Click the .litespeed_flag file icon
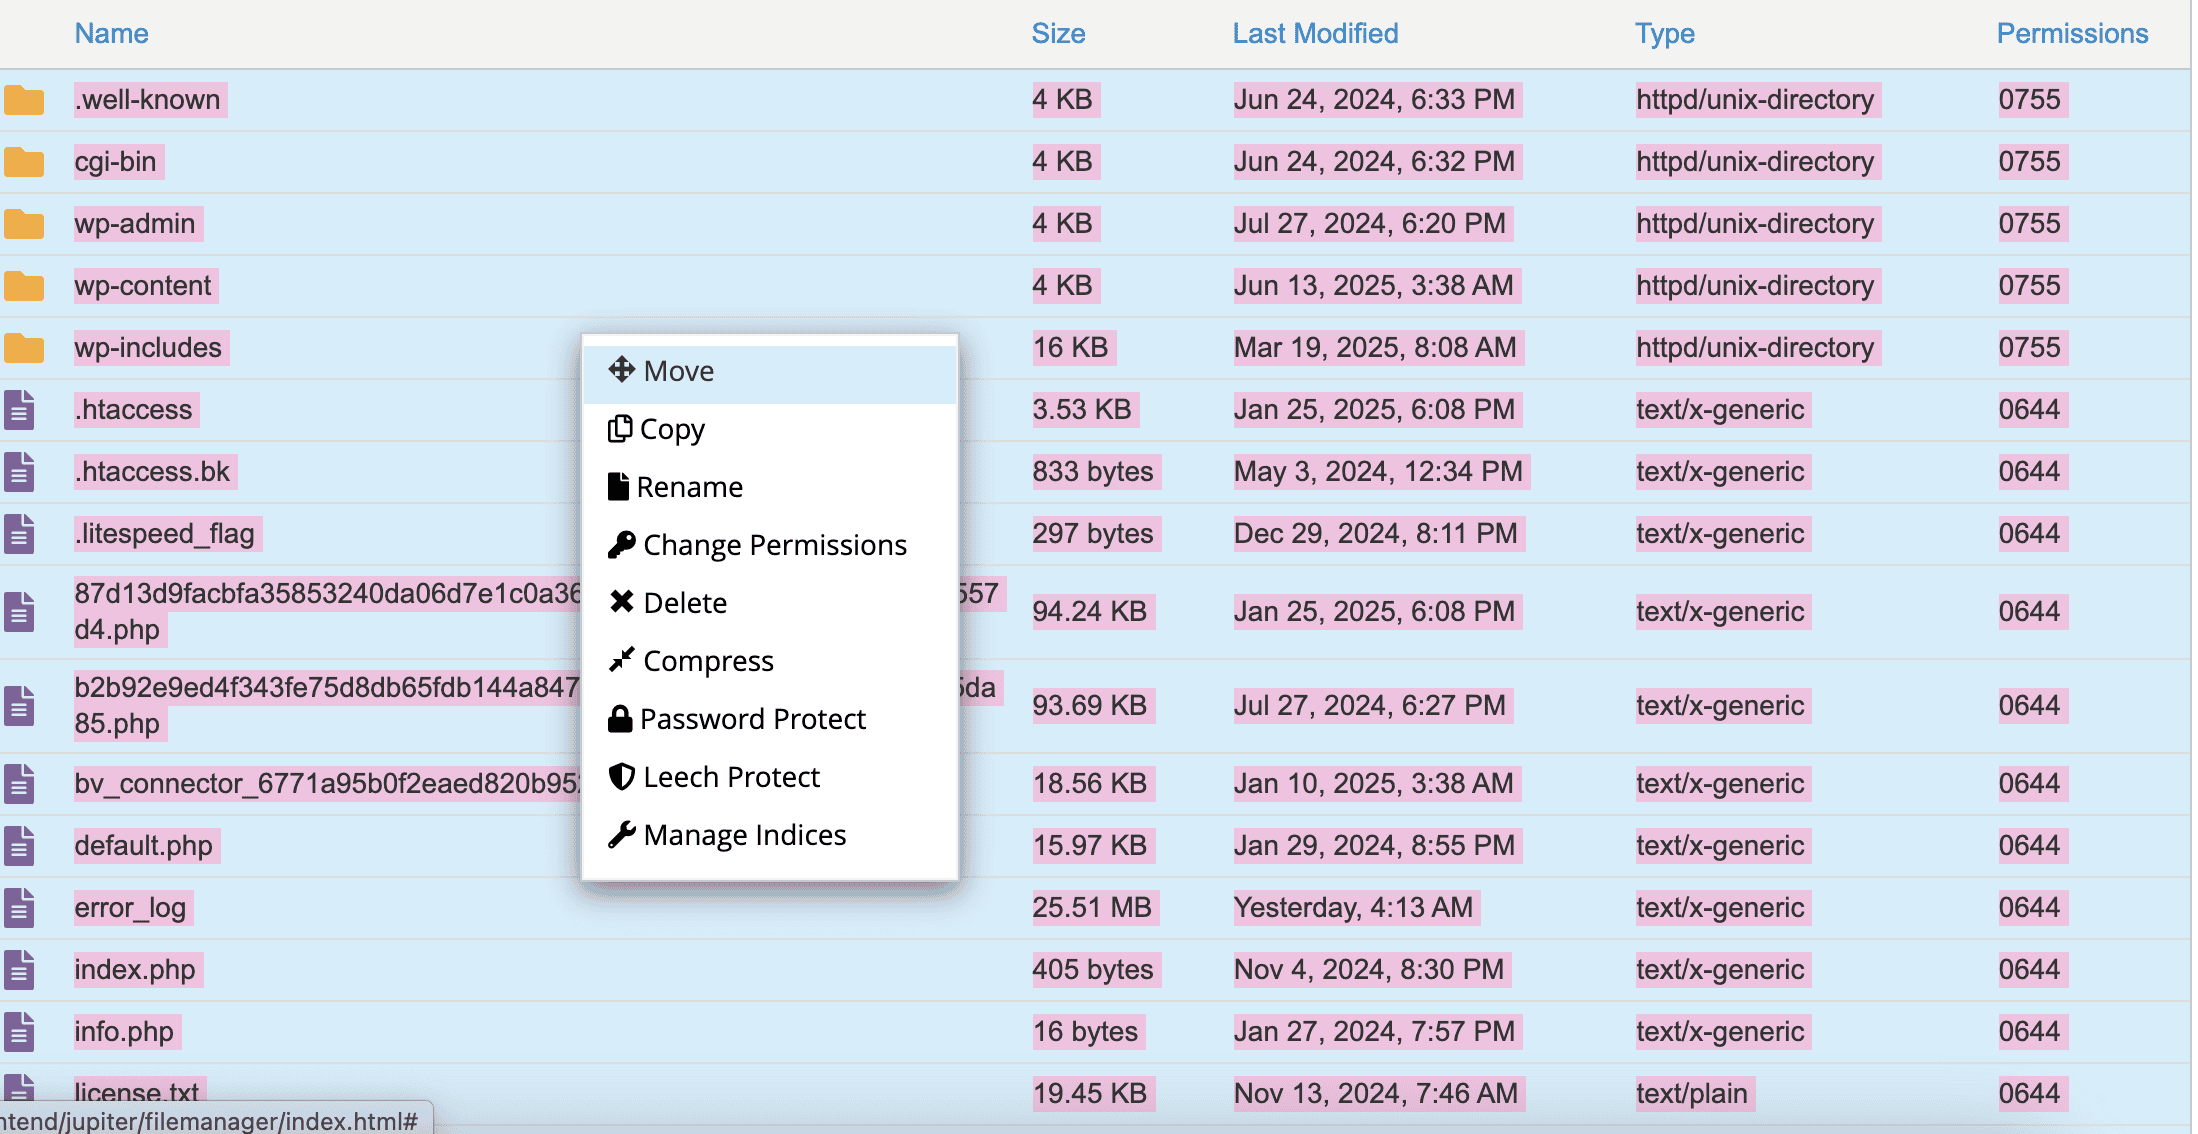2198x1134 pixels. [x=19, y=534]
